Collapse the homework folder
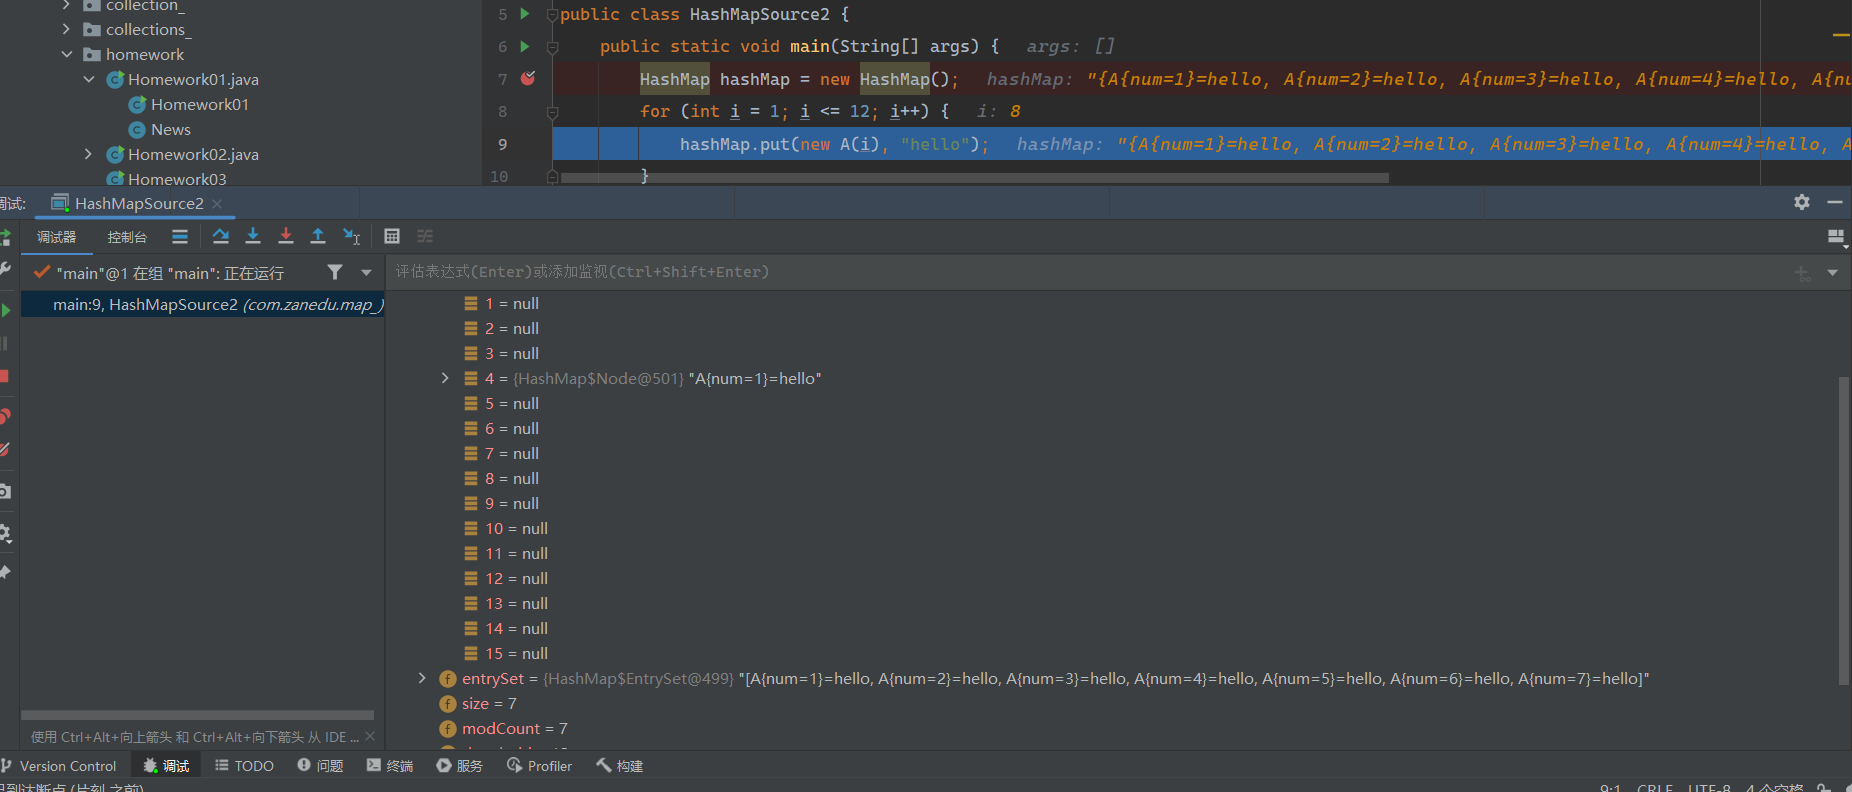This screenshot has width=1852, height=792. point(67,54)
